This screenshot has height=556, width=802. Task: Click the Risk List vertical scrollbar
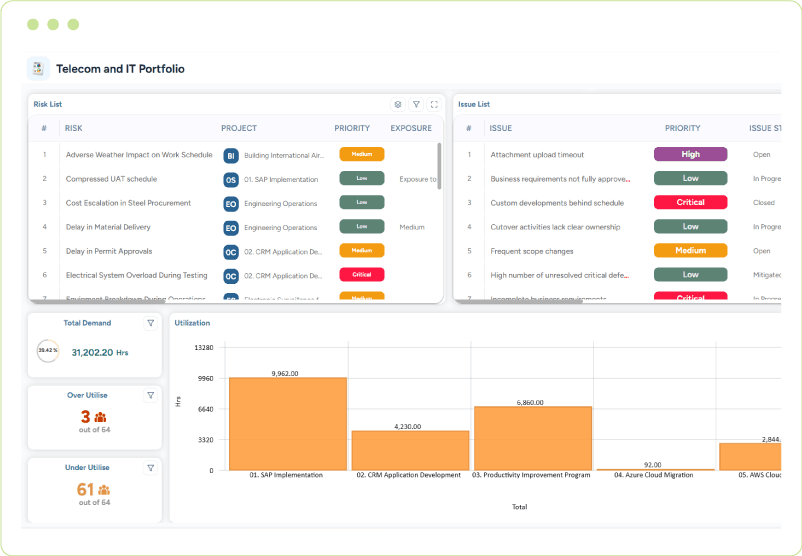[439, 166]
